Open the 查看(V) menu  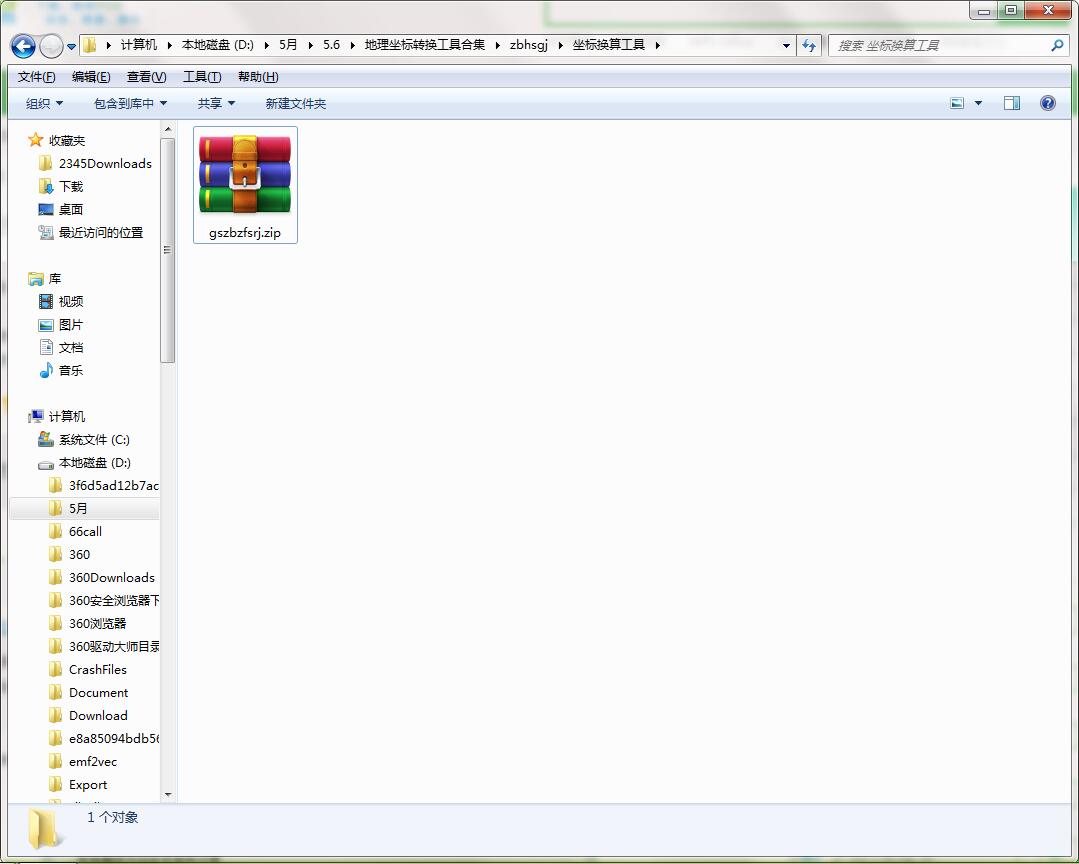pos(147,76)
